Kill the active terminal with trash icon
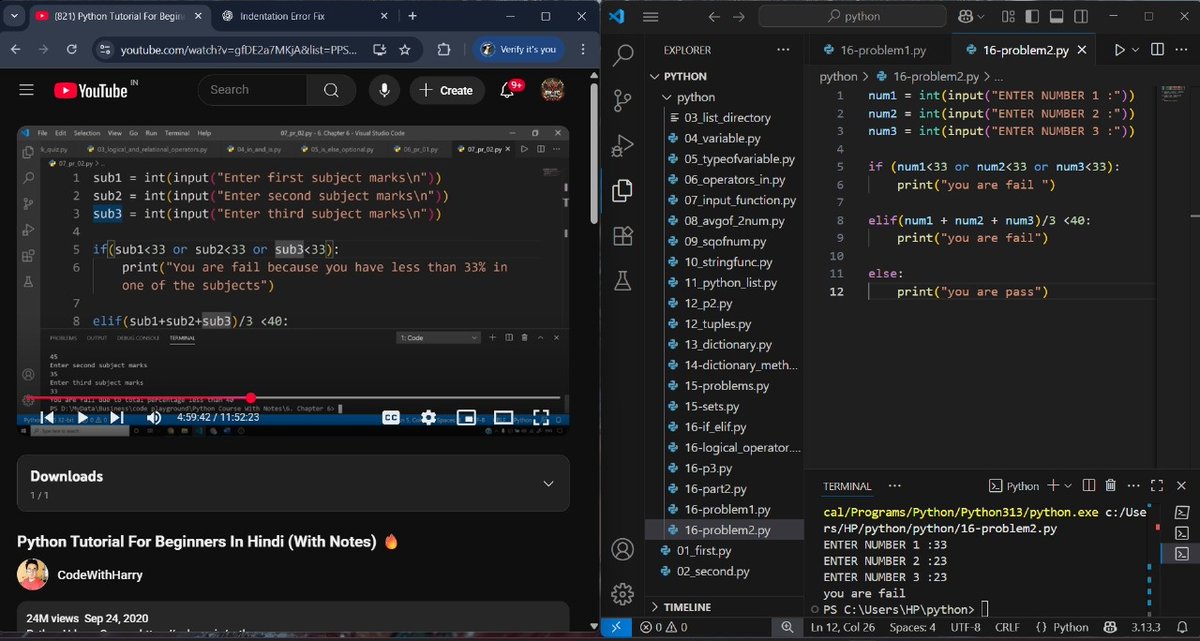The height and width of the screenshot is (641, 1200). (1110, 485)
